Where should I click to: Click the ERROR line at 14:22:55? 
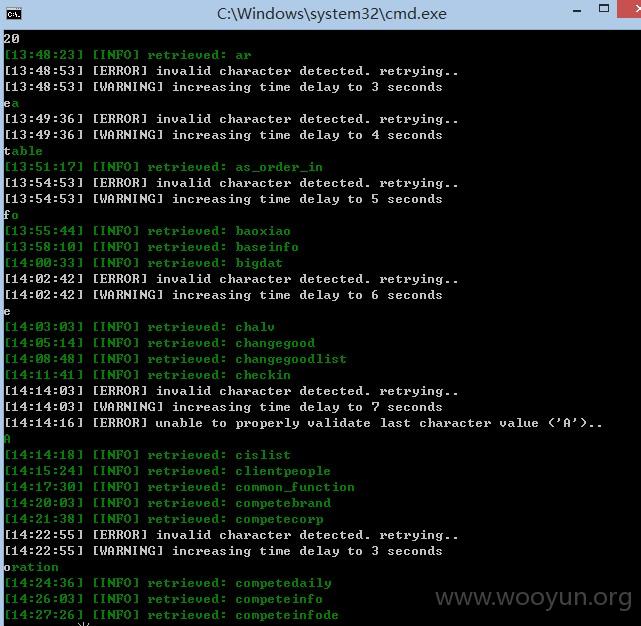[231, 535]
